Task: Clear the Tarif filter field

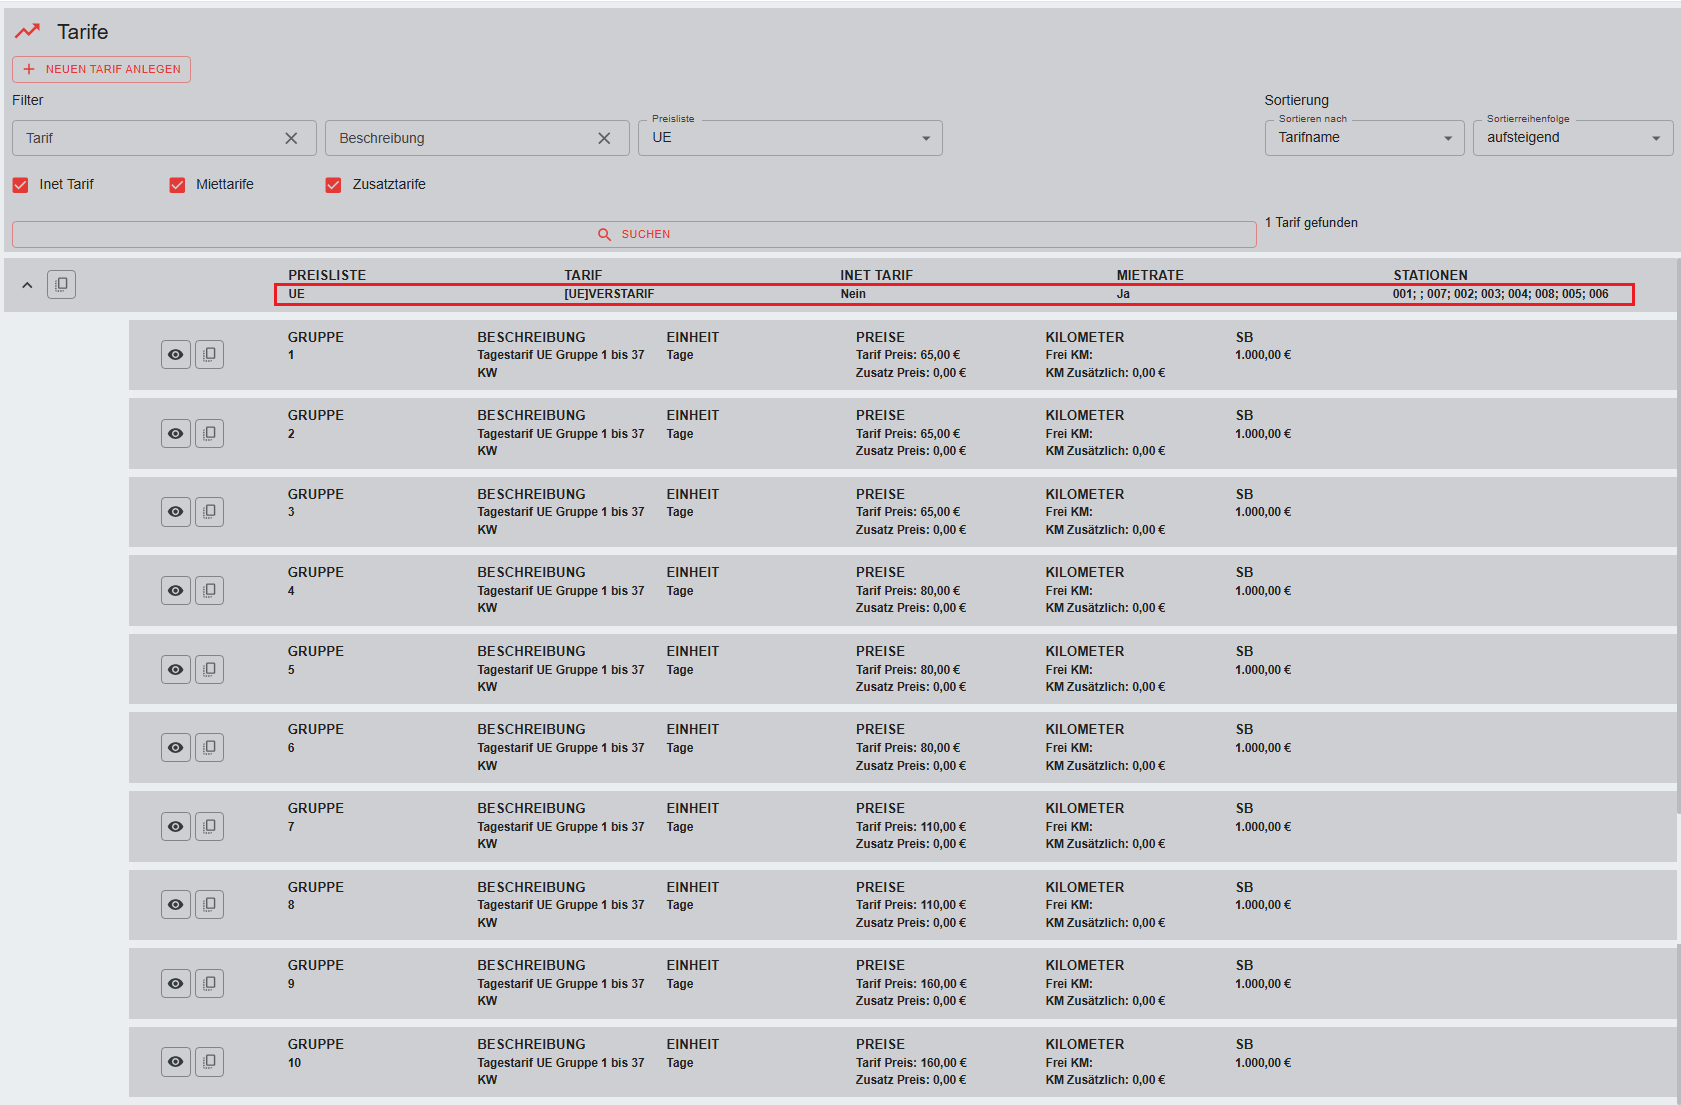Action: coord(291,139)
